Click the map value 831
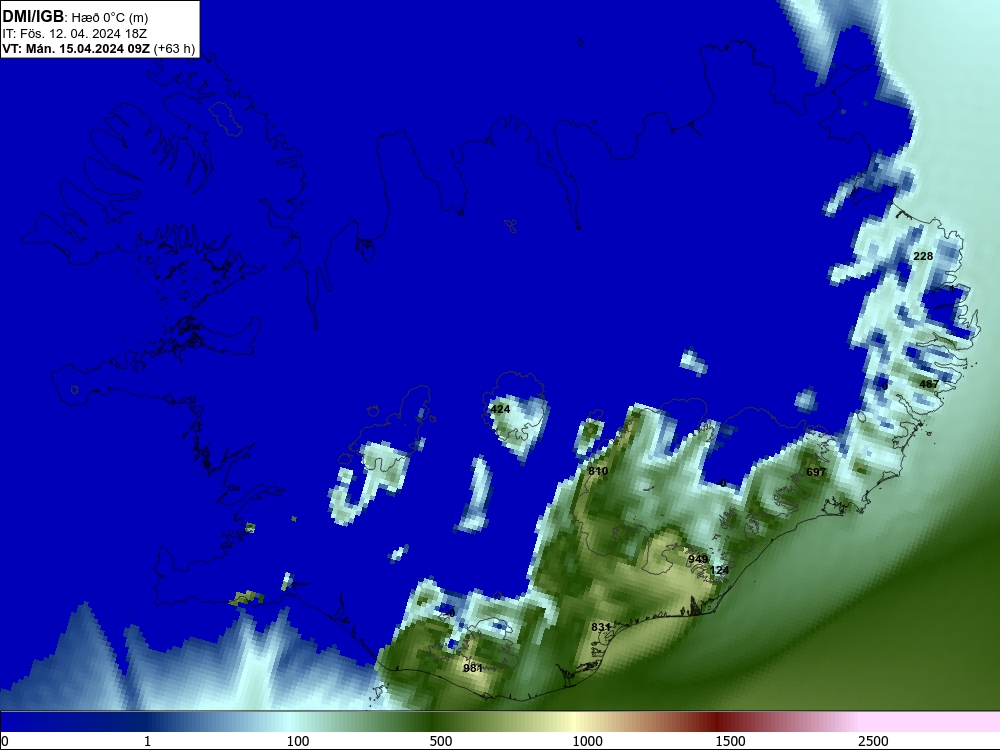 point(600,627)
